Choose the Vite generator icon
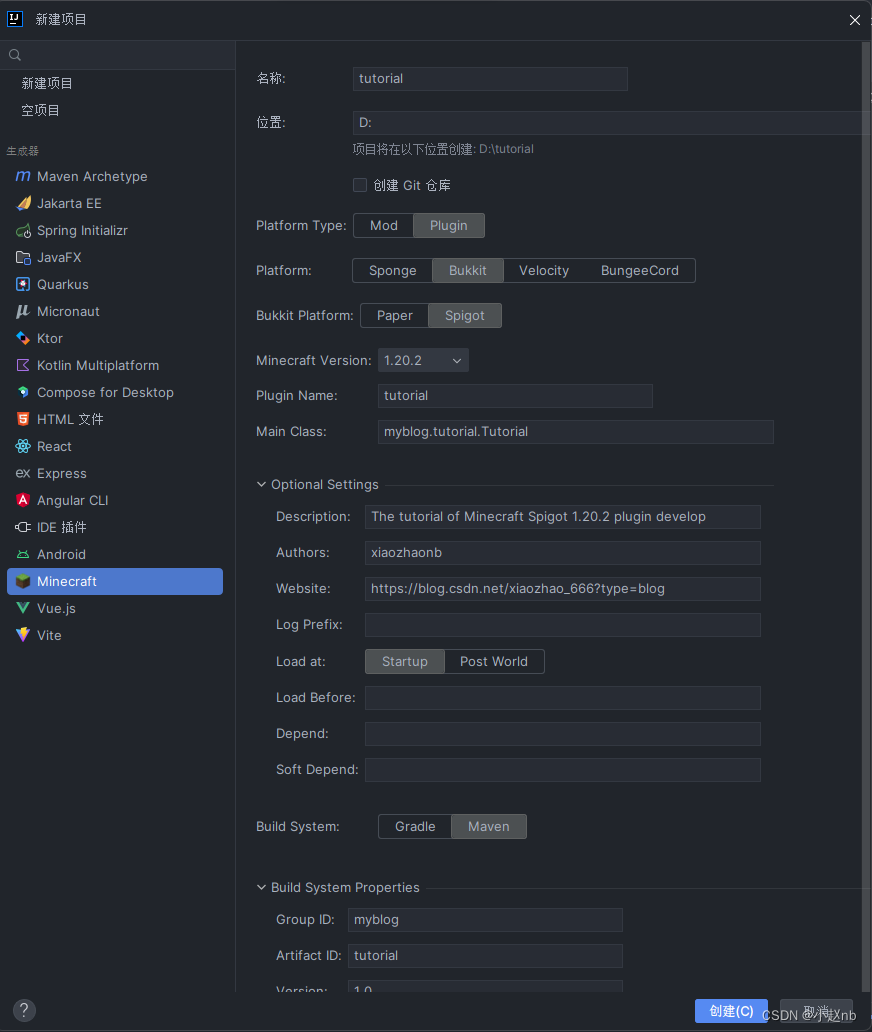This screenshot has width=872, height=1032. (x=23, y=635)
